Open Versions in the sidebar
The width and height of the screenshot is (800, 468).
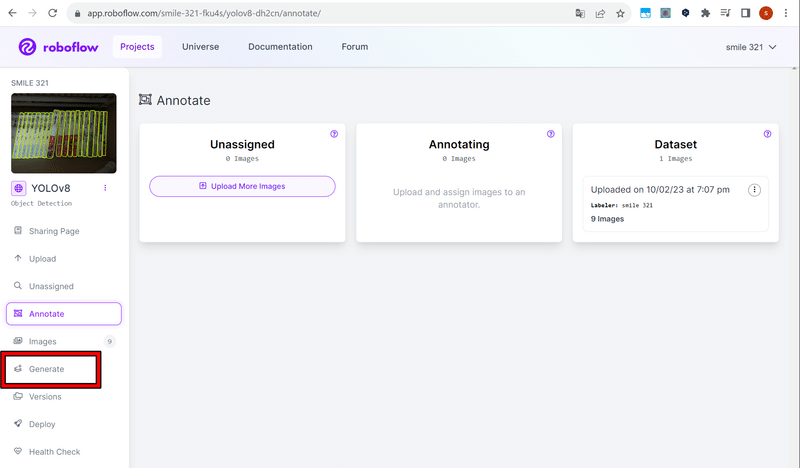[x=64, y=397]
